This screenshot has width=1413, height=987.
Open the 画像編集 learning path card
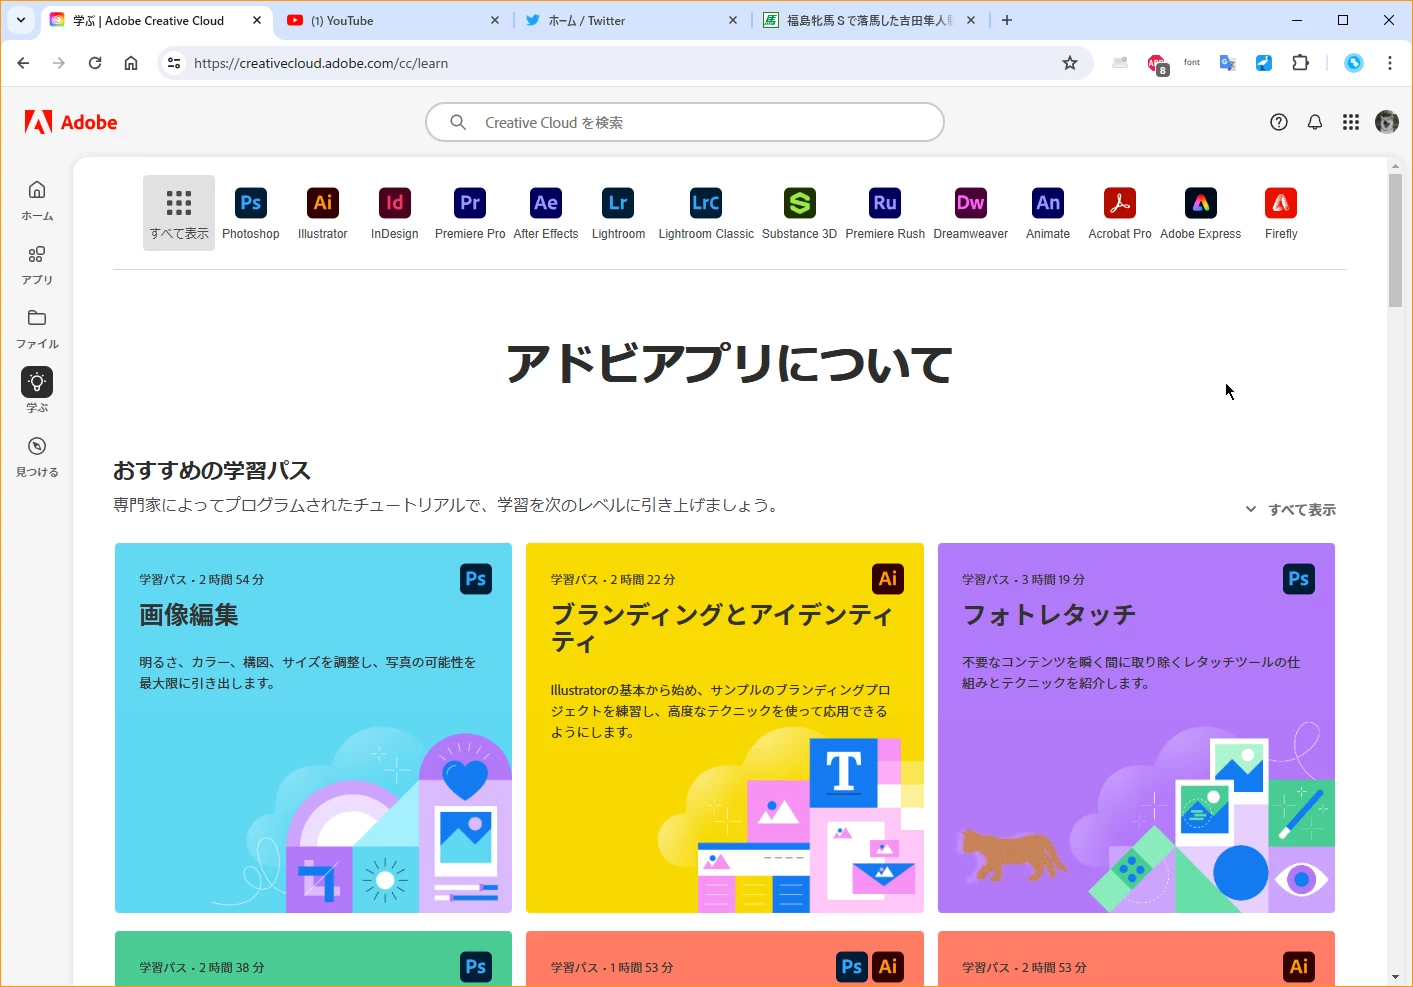pyautogui.click(x=313, y=728)
